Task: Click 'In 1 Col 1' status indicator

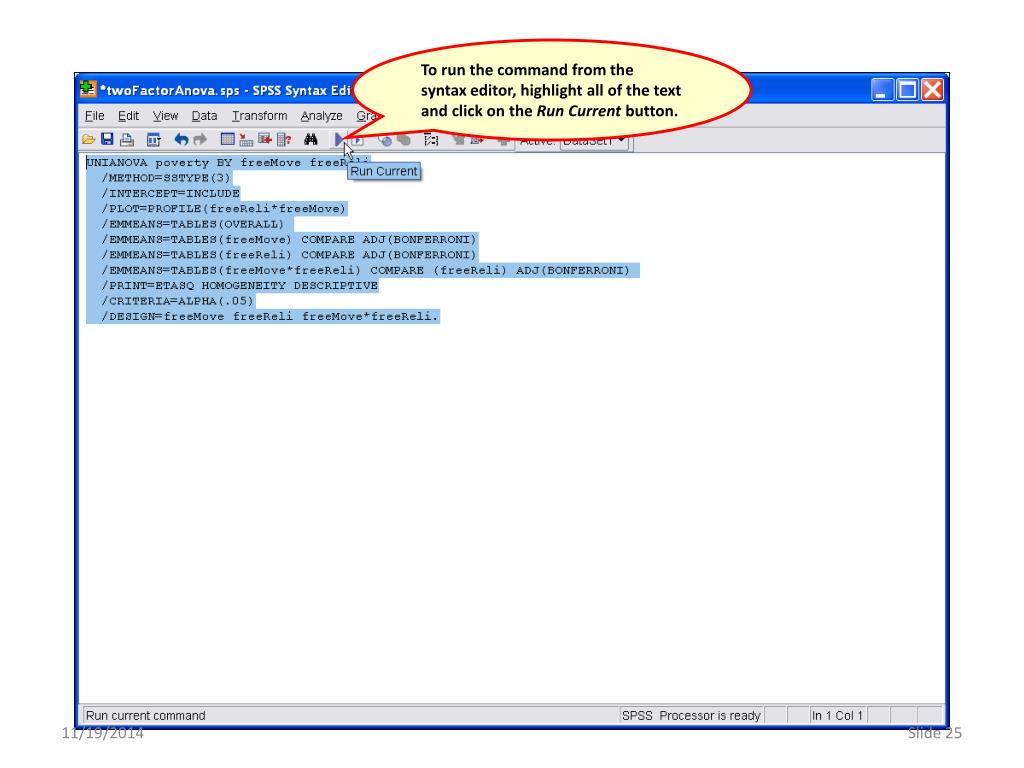Action: 837,716
